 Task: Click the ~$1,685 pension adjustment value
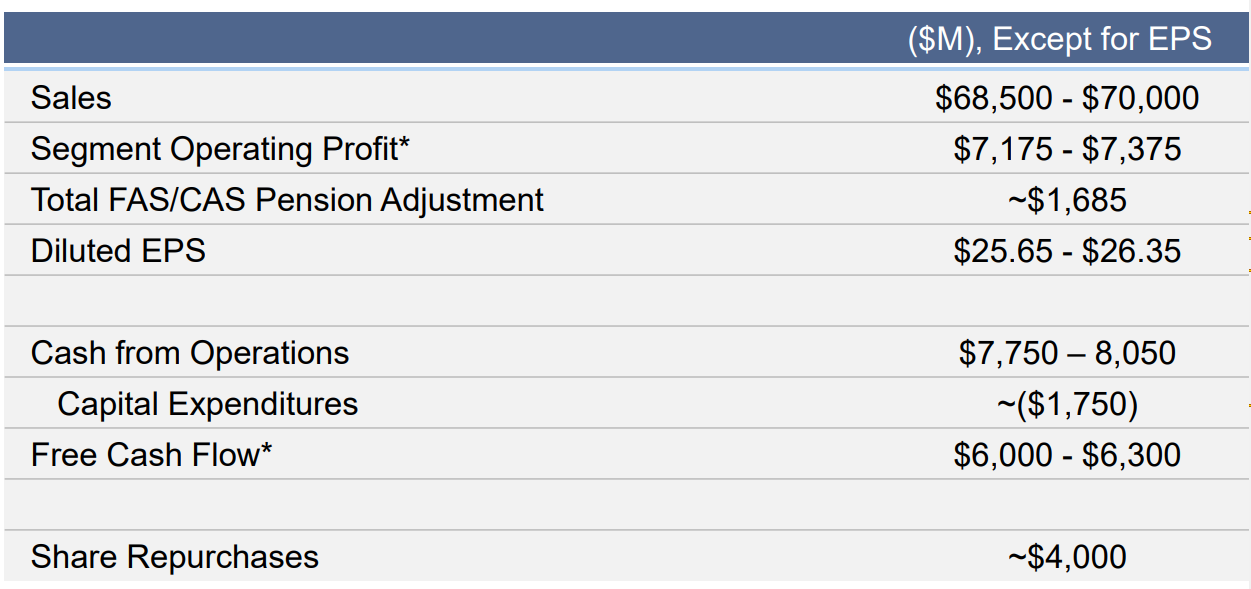pos(1067,200)
